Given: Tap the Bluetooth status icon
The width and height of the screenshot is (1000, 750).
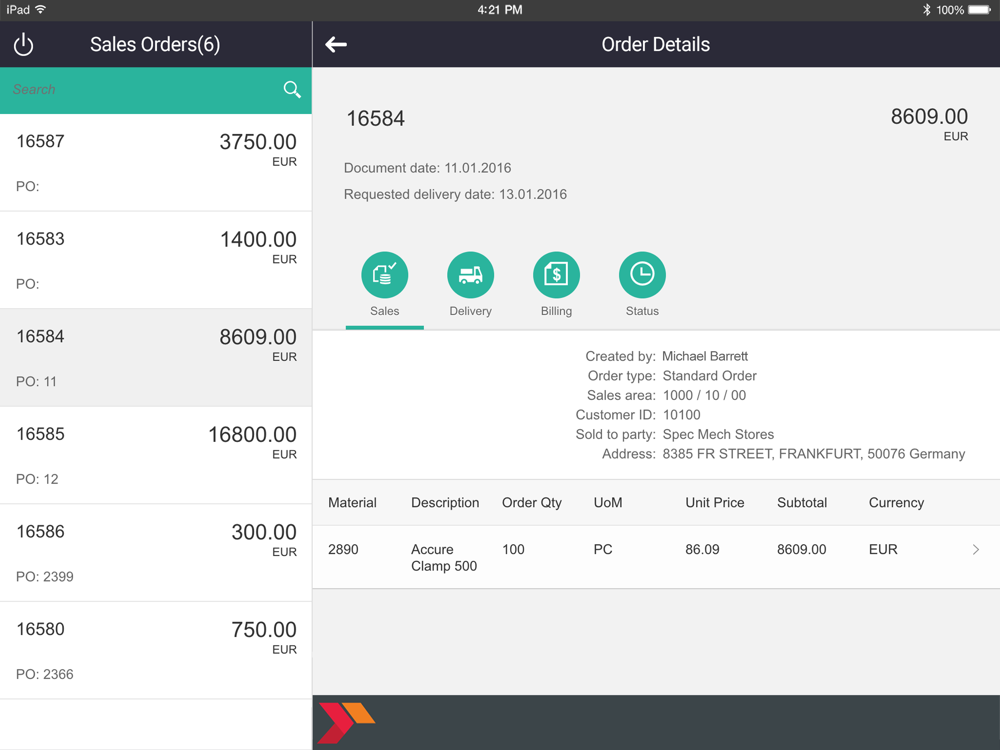Looking at the screenshot, I should point(927,10).
